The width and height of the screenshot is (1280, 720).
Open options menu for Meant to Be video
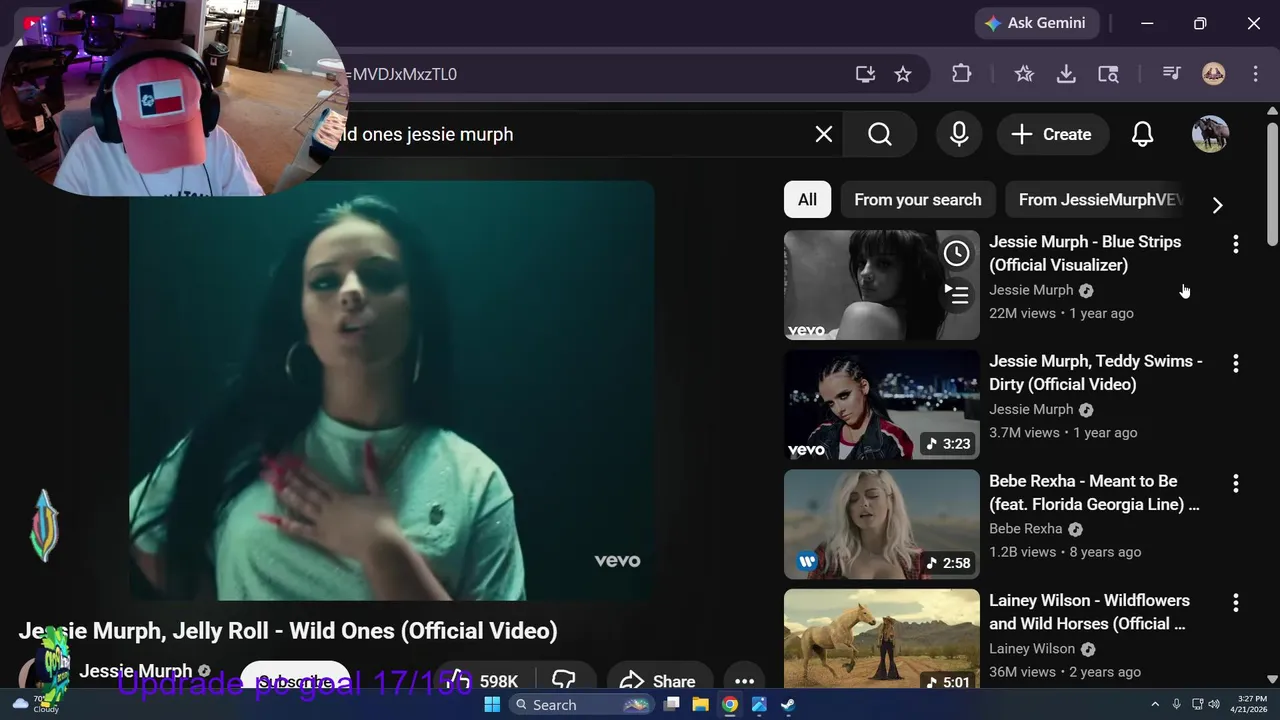(x=1235, y=483)
